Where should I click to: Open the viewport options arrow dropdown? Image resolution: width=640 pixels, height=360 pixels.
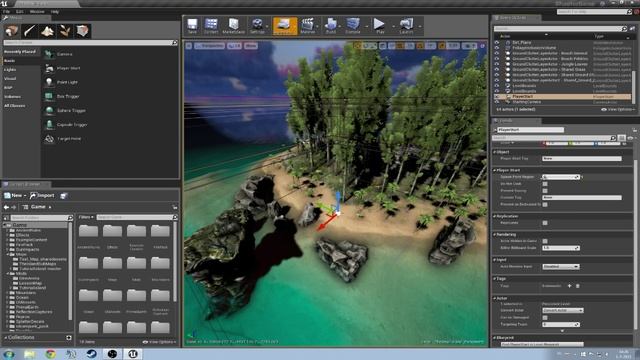(189, 46)
